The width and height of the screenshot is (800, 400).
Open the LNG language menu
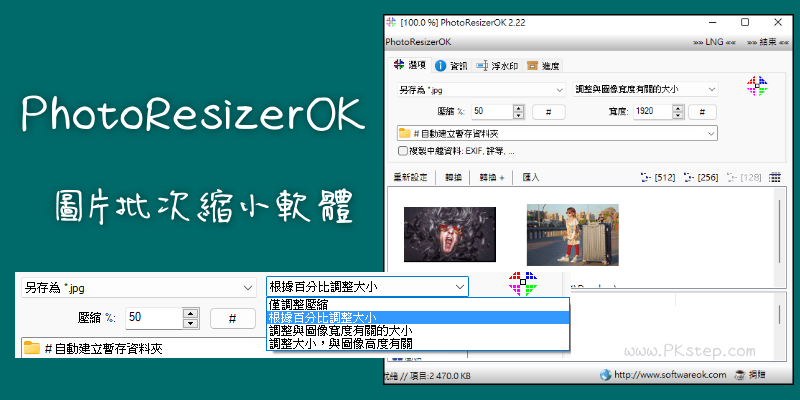click(x=714, y=42)
